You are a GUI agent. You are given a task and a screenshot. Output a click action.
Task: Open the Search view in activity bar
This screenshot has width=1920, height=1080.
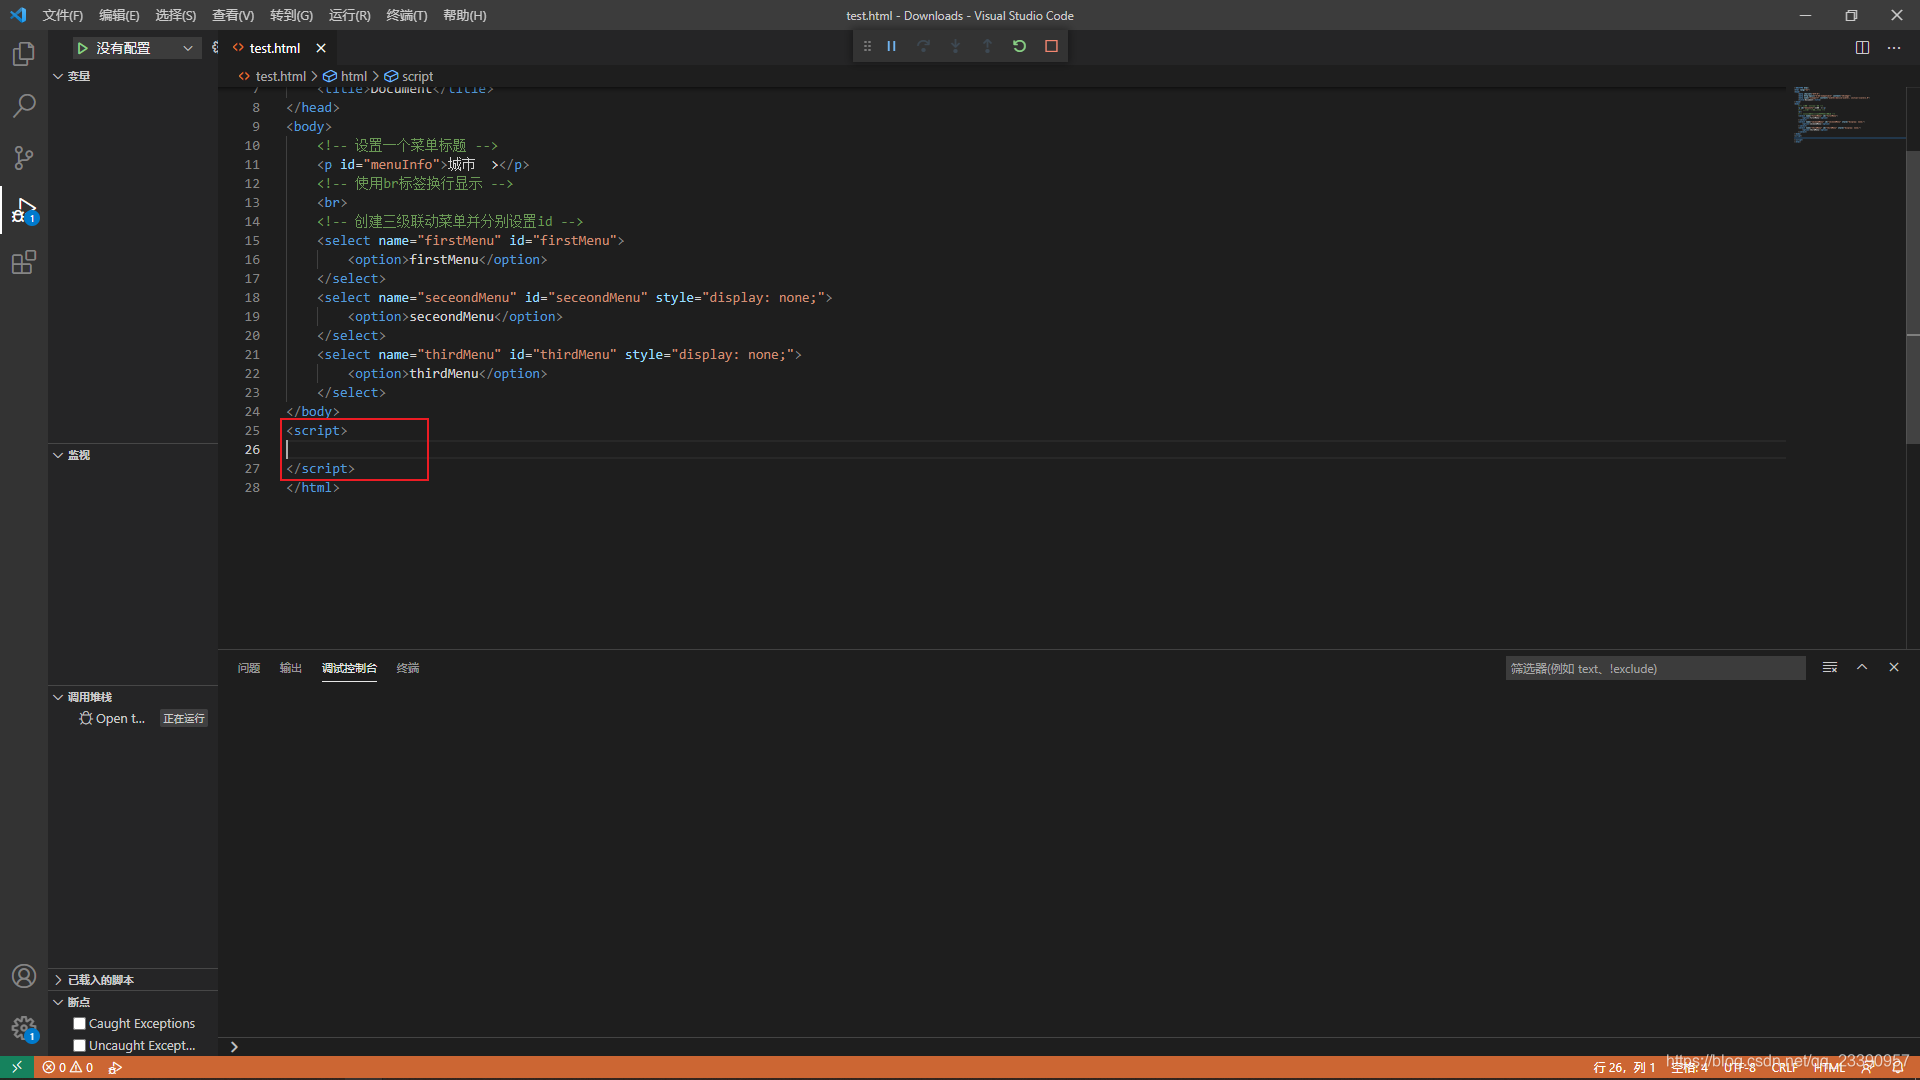pyautogui.click(x=24, y=106)
